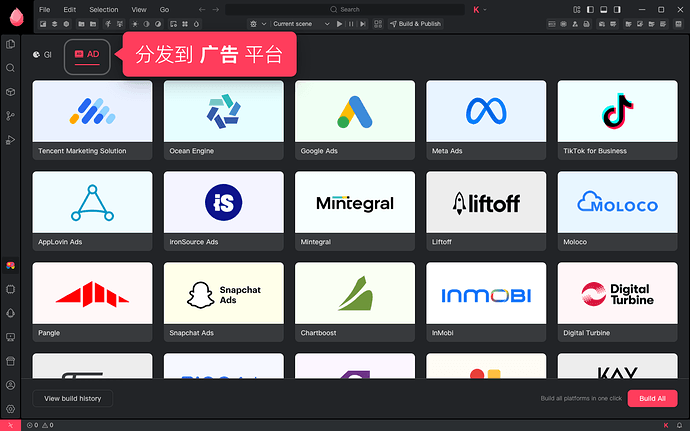Click View build history button
Viewport: 690px width, 431px height.
click(x=73, y=398)
